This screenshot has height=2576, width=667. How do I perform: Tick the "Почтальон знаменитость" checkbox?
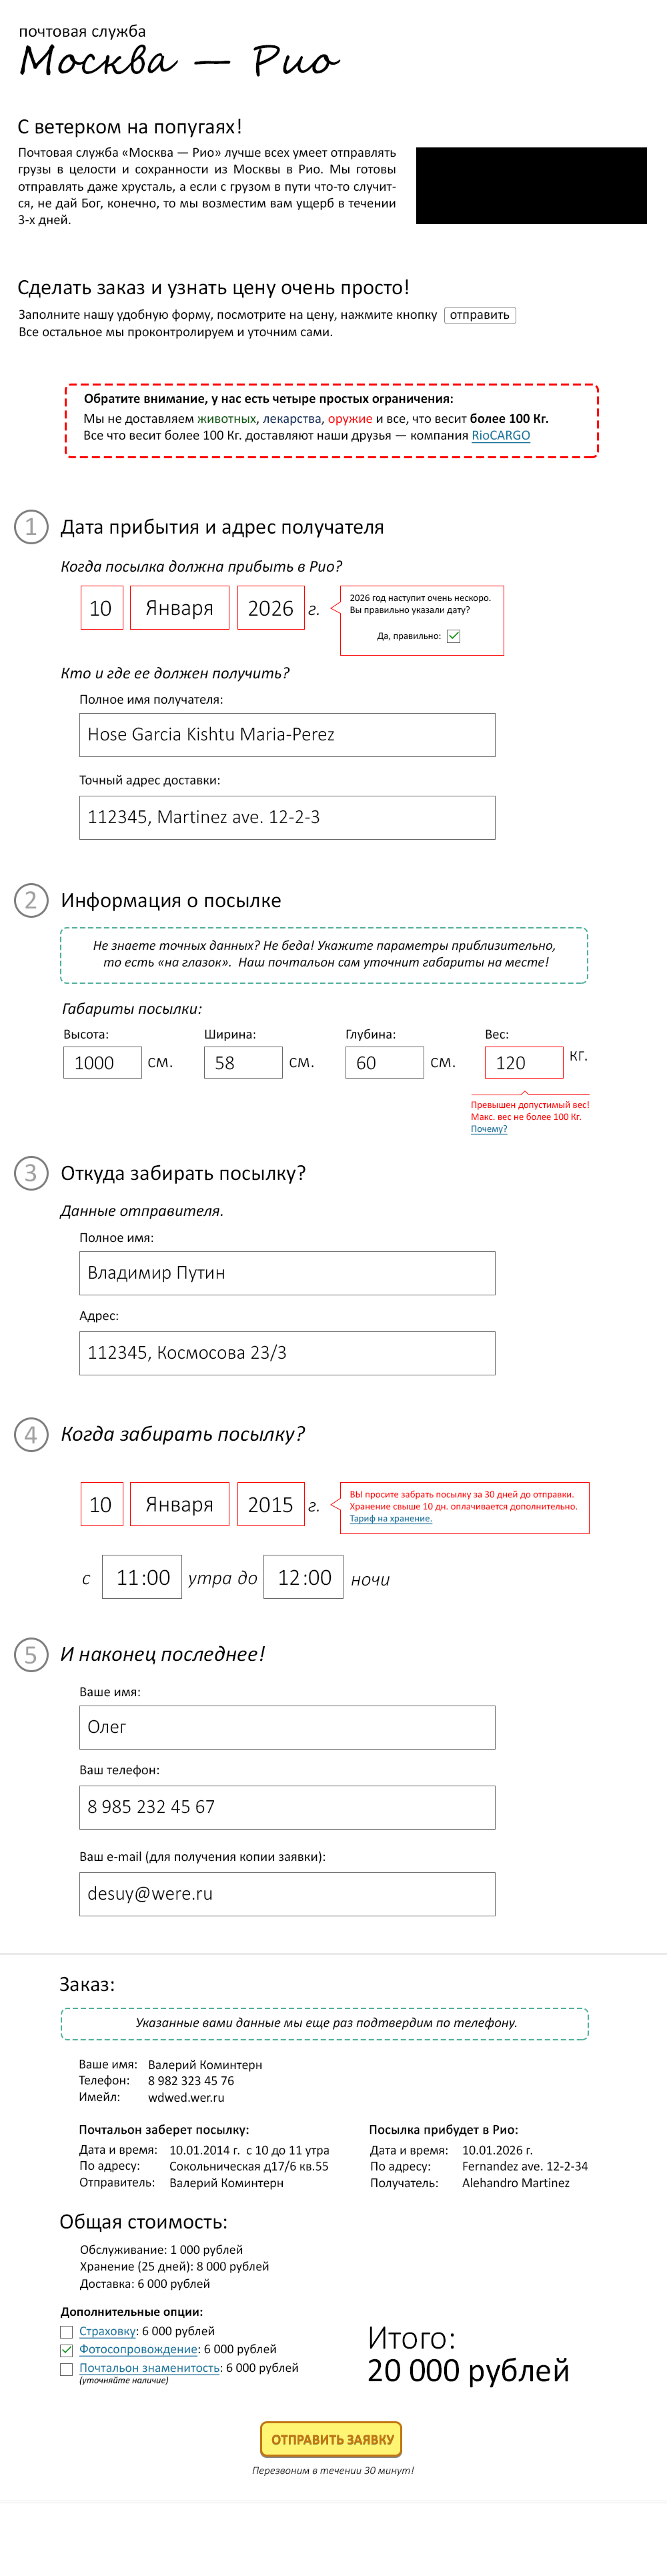pos(67,2369)
